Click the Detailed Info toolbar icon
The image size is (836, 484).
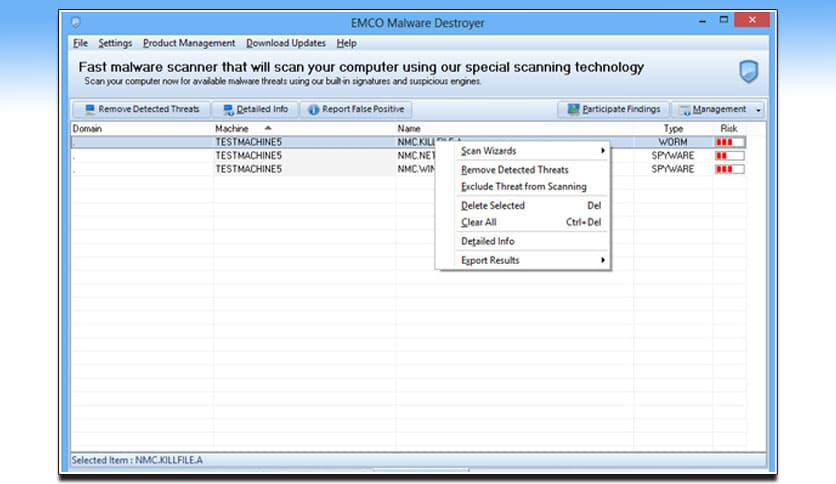[228, 109]
